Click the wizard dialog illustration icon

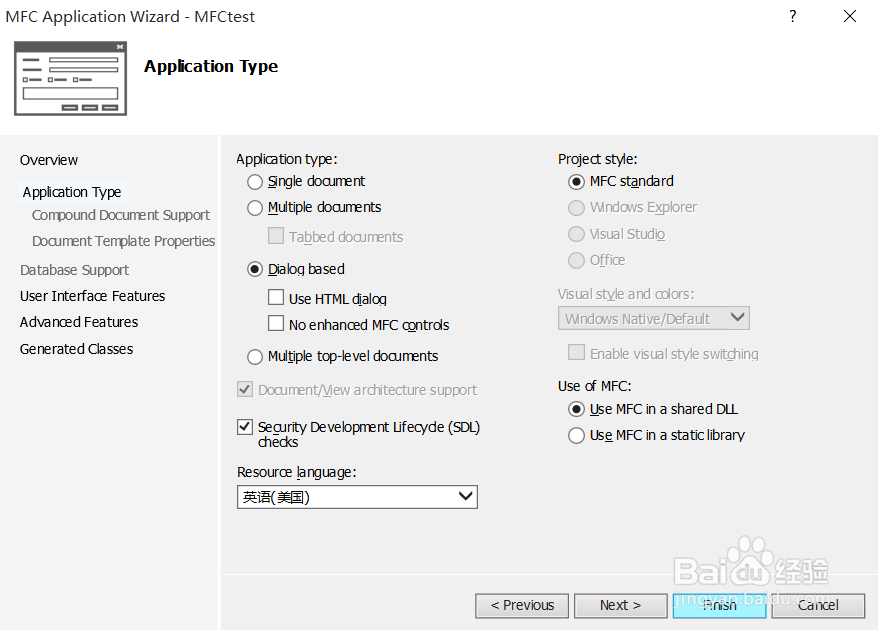tap(70, 79)
